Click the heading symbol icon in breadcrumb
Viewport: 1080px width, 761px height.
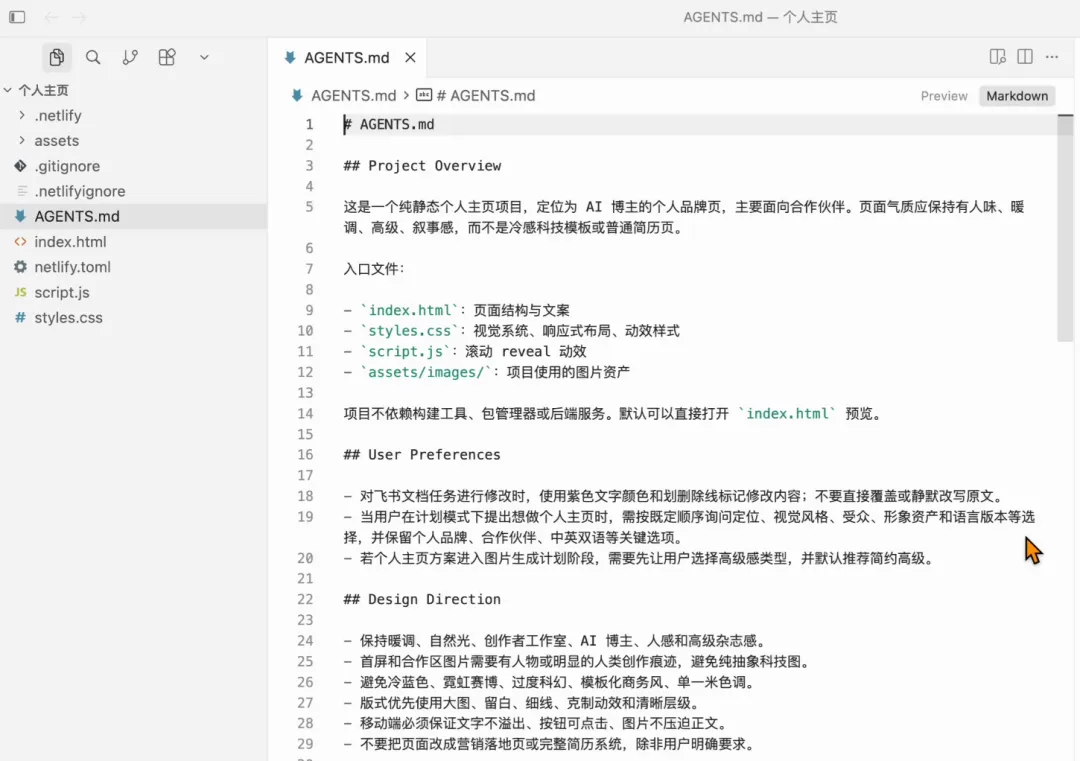[x=424, y=95]
